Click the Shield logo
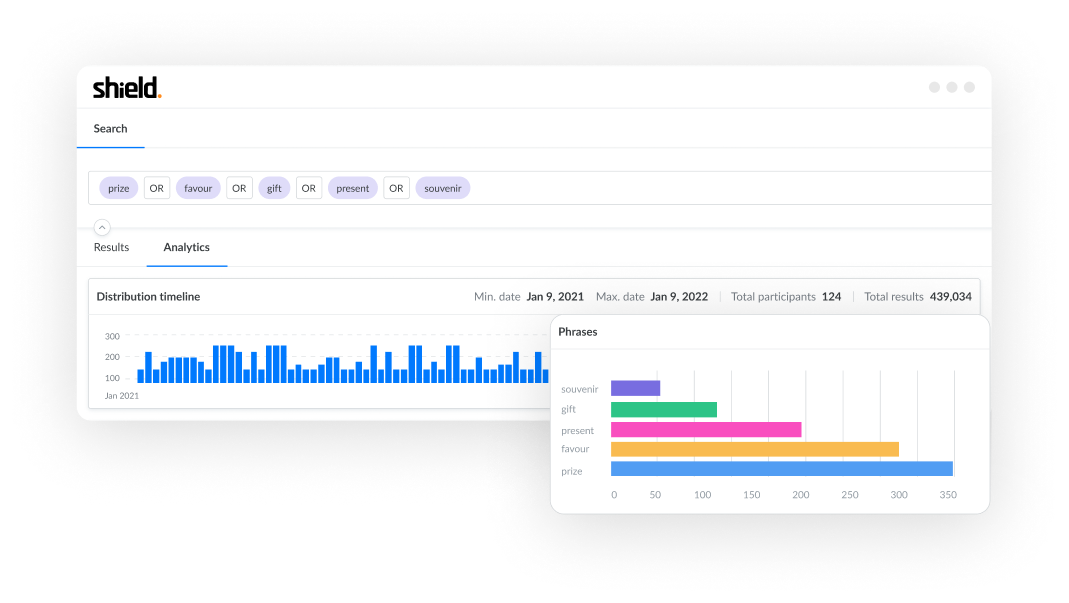Image resolution: width=1069 pixels, height=603 pixels. click(x=126, y=88)
